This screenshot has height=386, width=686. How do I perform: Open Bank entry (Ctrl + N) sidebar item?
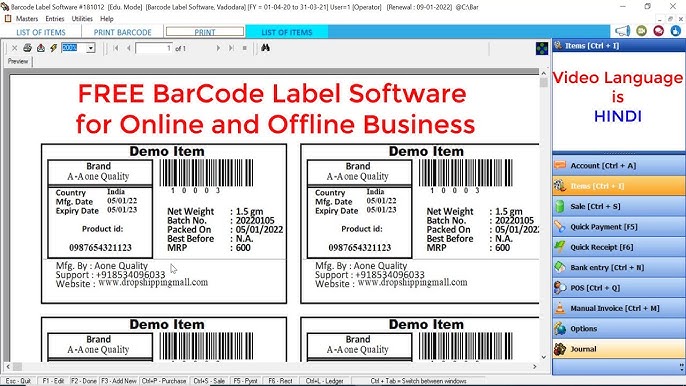coord(619,267)
